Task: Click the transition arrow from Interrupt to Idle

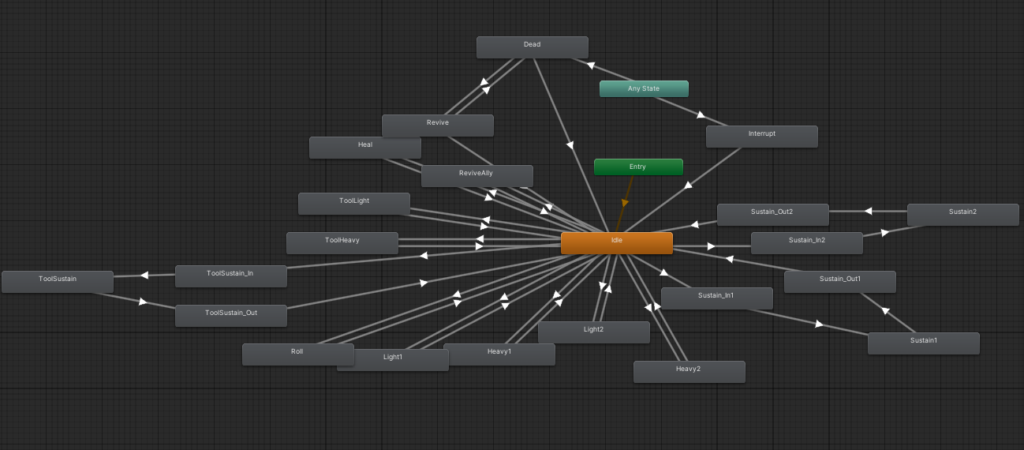Action: [x=688, y=185]
